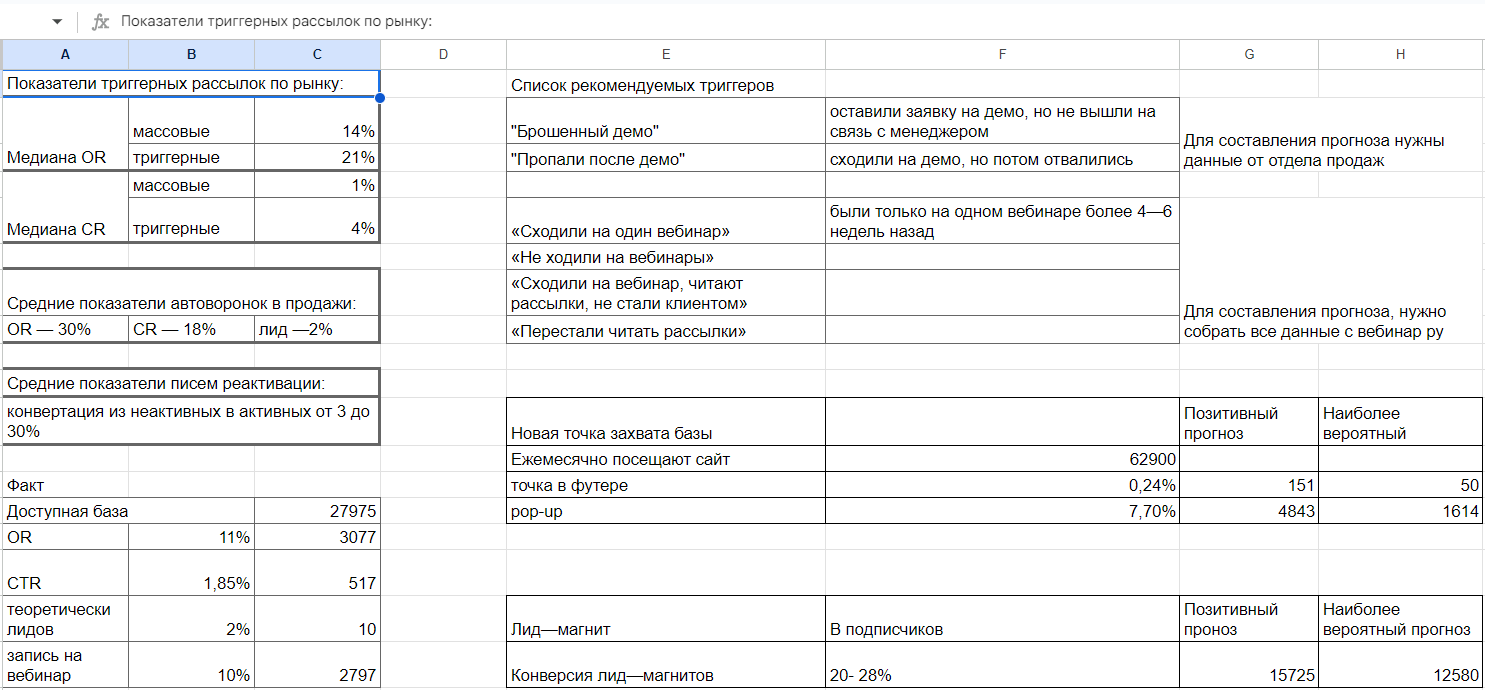Open the name box dropdown arrow
This screenshot has width=1485, height=690.
pos(57,21)
